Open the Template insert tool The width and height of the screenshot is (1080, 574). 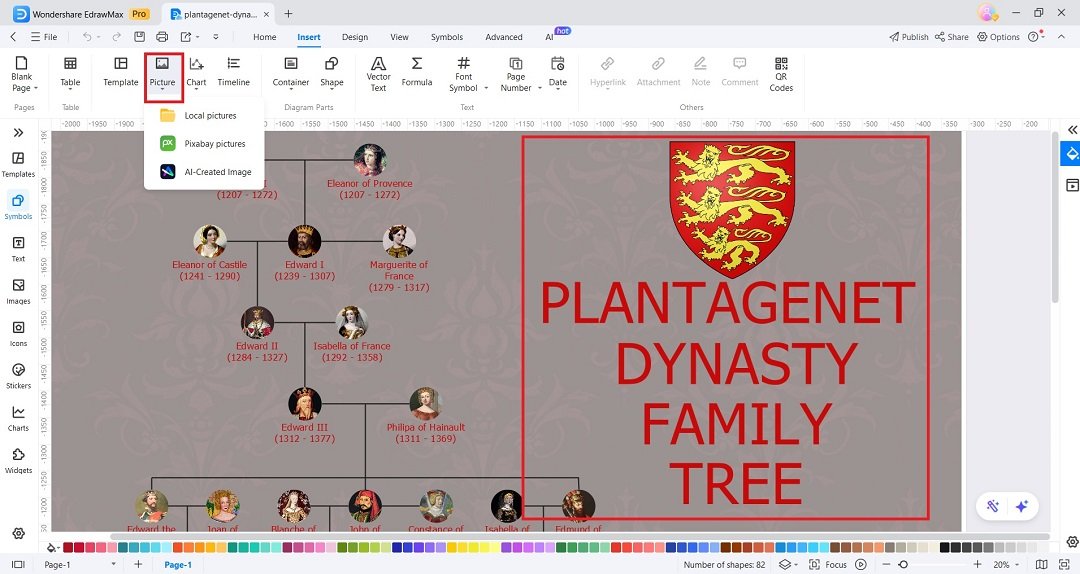121,72
